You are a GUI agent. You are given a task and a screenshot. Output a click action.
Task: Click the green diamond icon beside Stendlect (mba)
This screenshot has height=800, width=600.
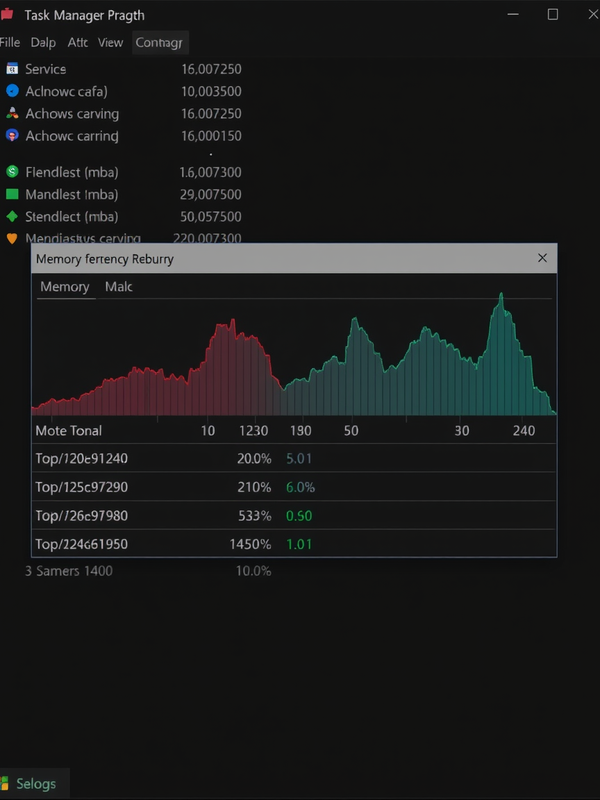[12, 216]
